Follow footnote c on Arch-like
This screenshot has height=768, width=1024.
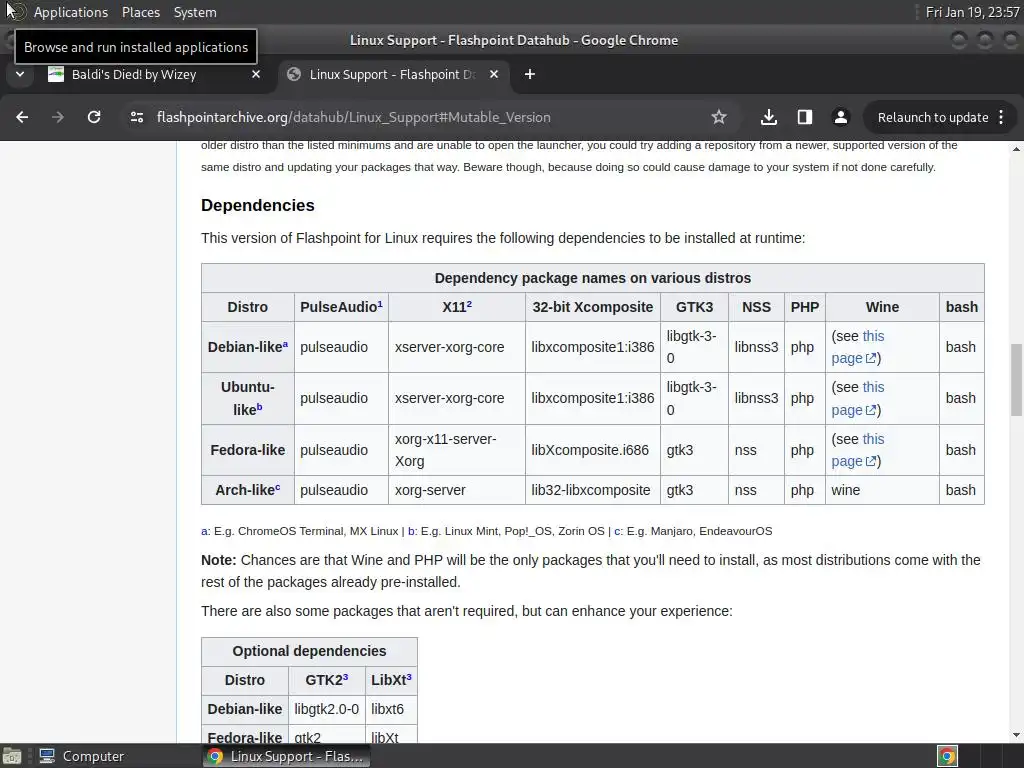[278, 487]
